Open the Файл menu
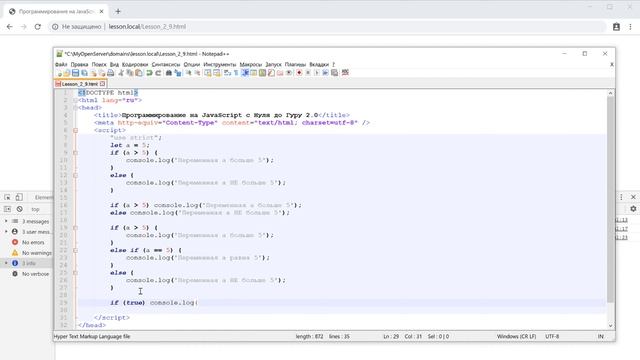This screenshot has width=640, height=360. [61, 64]
